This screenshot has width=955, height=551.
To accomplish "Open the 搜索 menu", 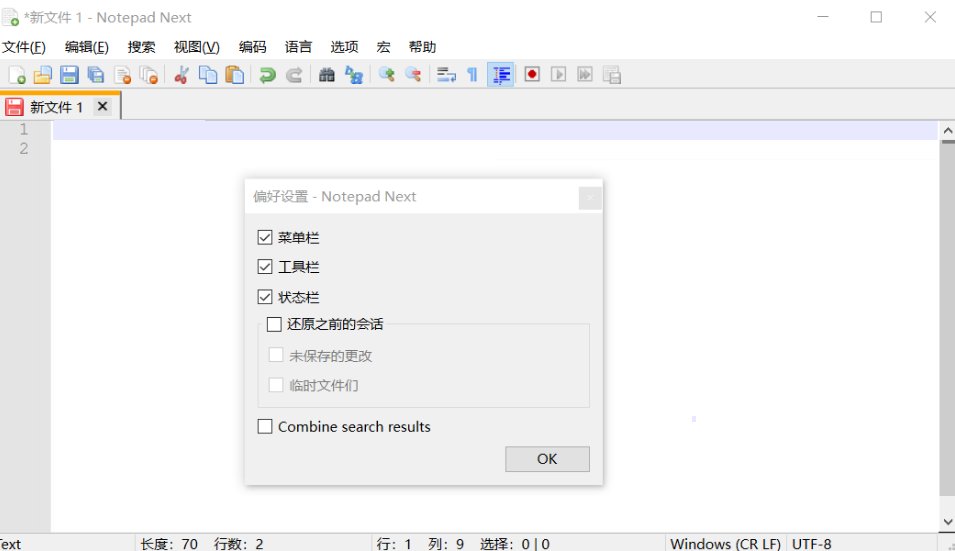I will (141, 47).
